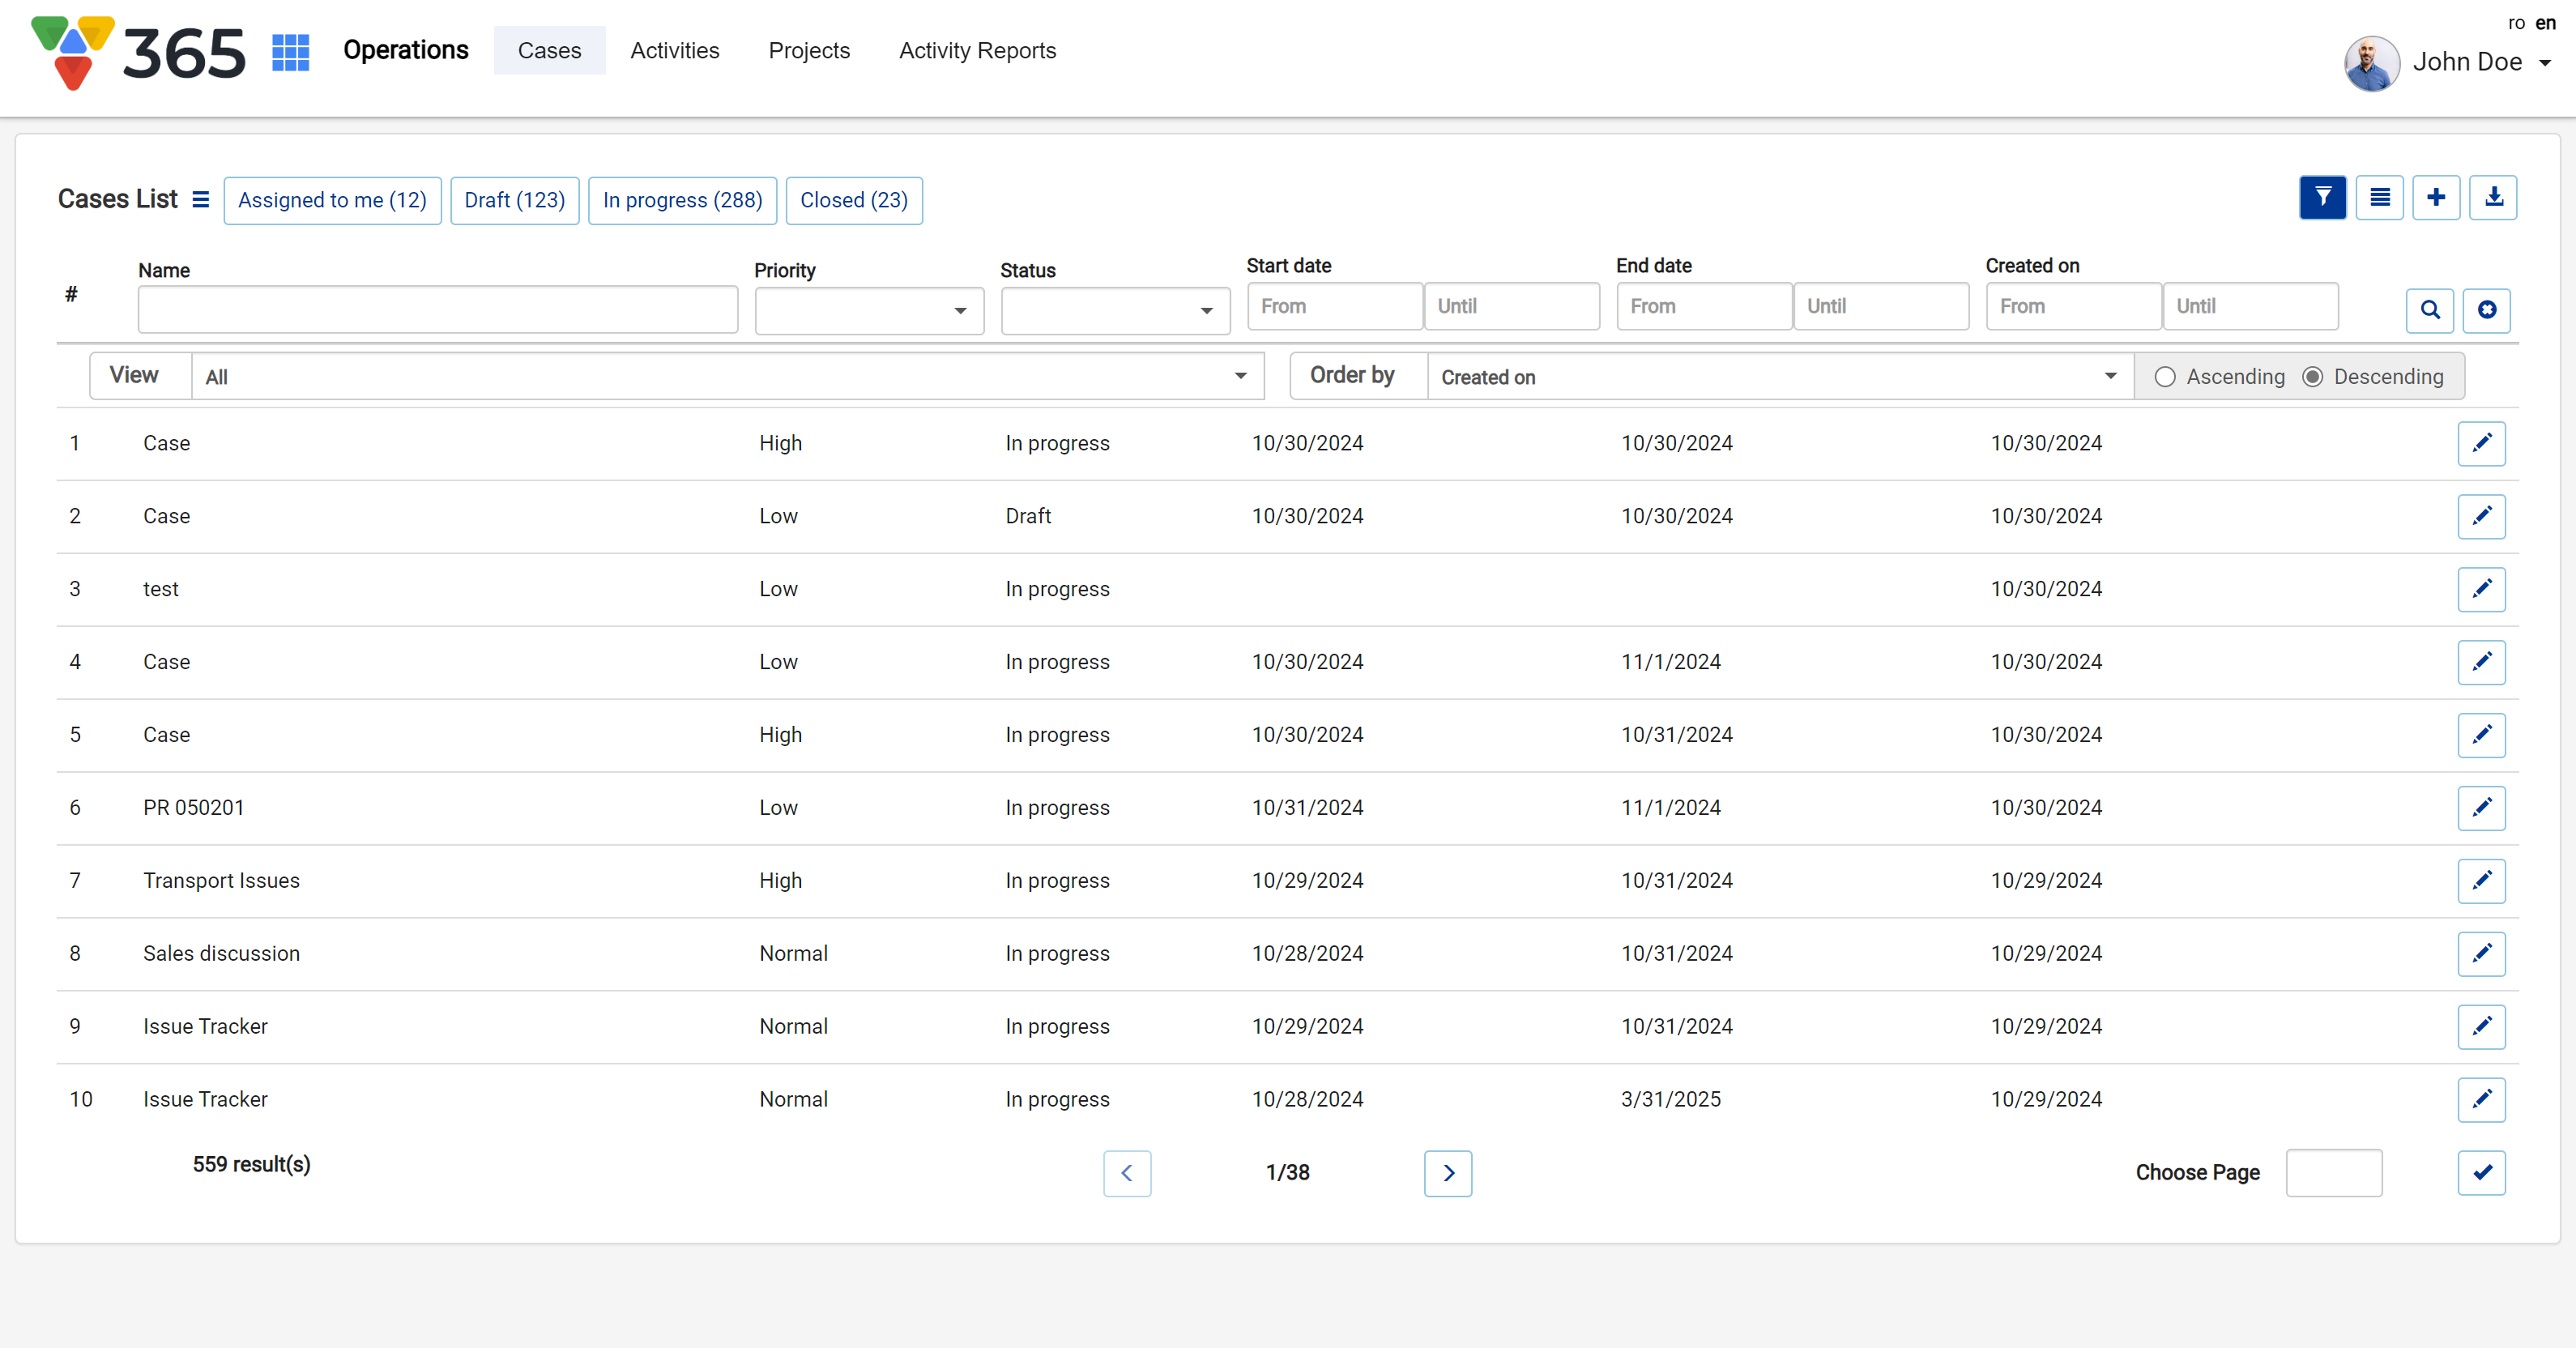Open the Priority filter dropdown

(868, 310)
